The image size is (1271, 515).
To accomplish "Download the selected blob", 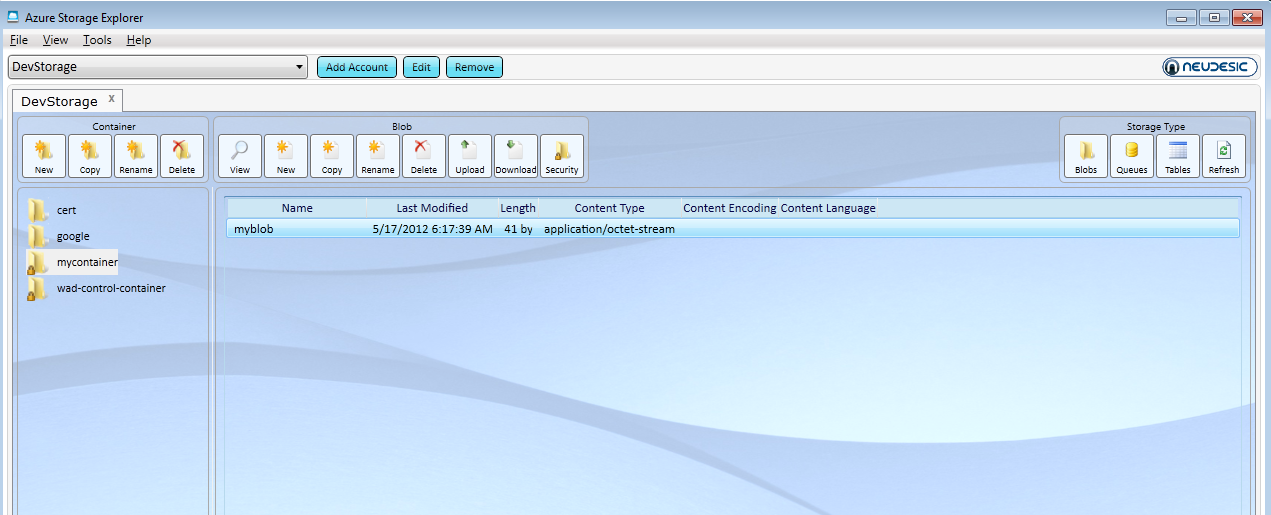I will pos(516,156).
